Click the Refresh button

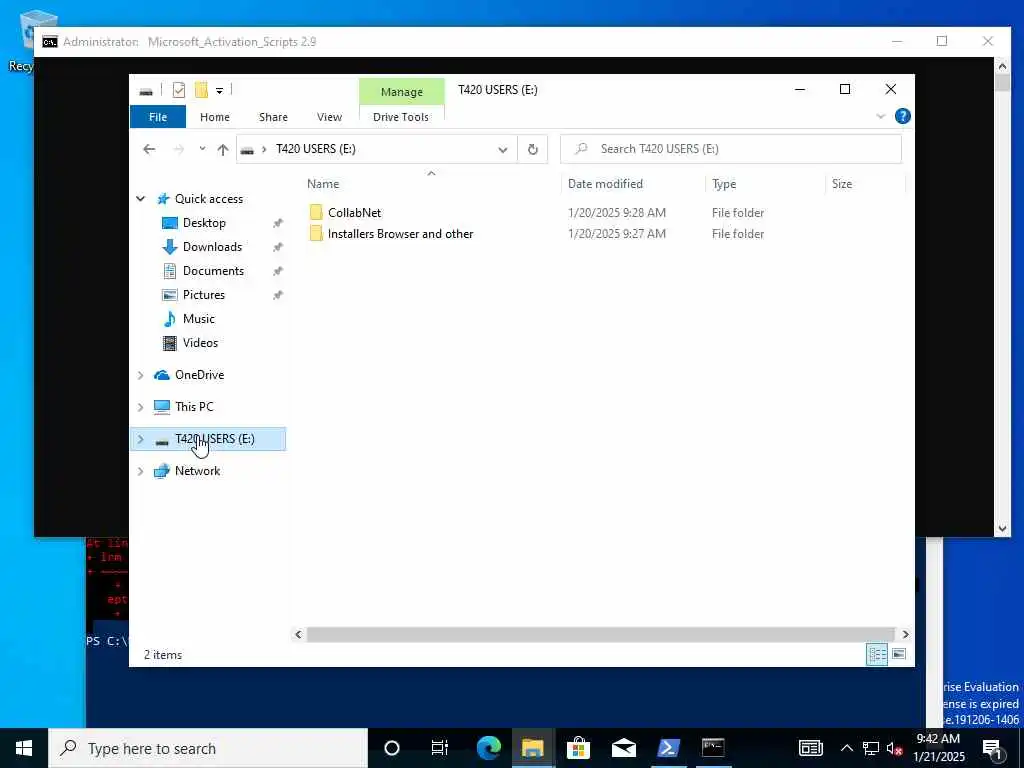click(533, 150)
